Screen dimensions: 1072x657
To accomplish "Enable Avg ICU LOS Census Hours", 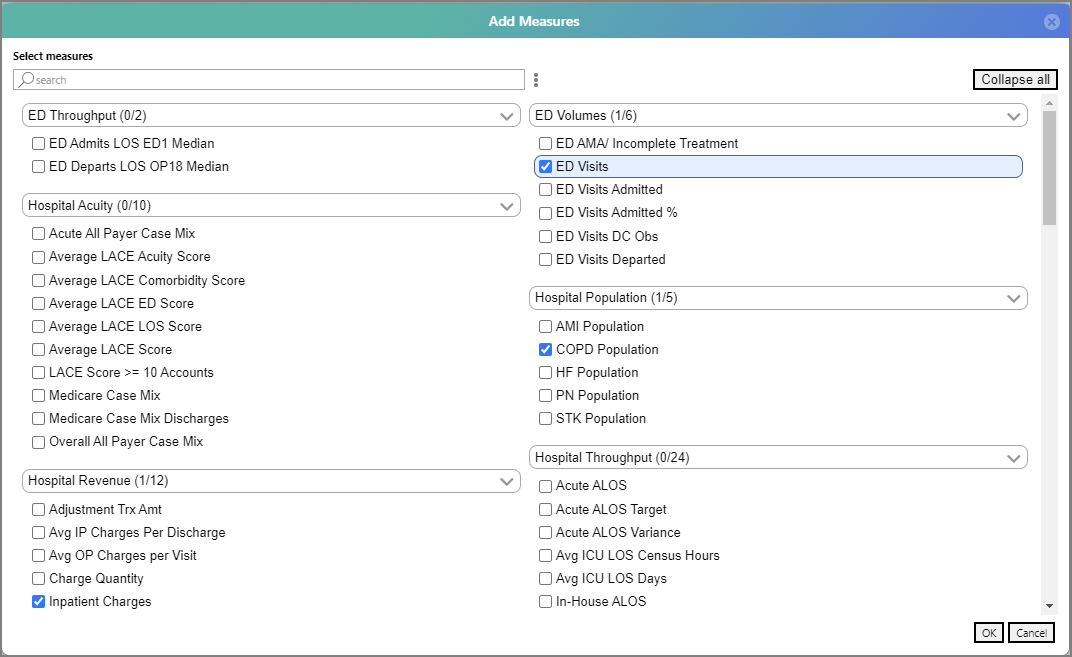I will click(546, 556).
